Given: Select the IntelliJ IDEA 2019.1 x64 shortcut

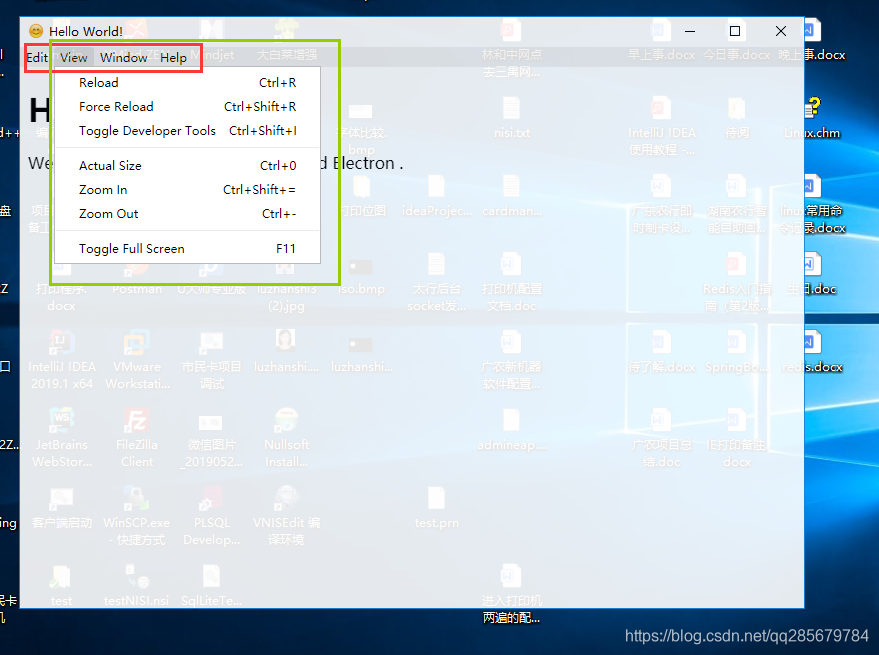Looking at the screenshot, I should [62, 359].
